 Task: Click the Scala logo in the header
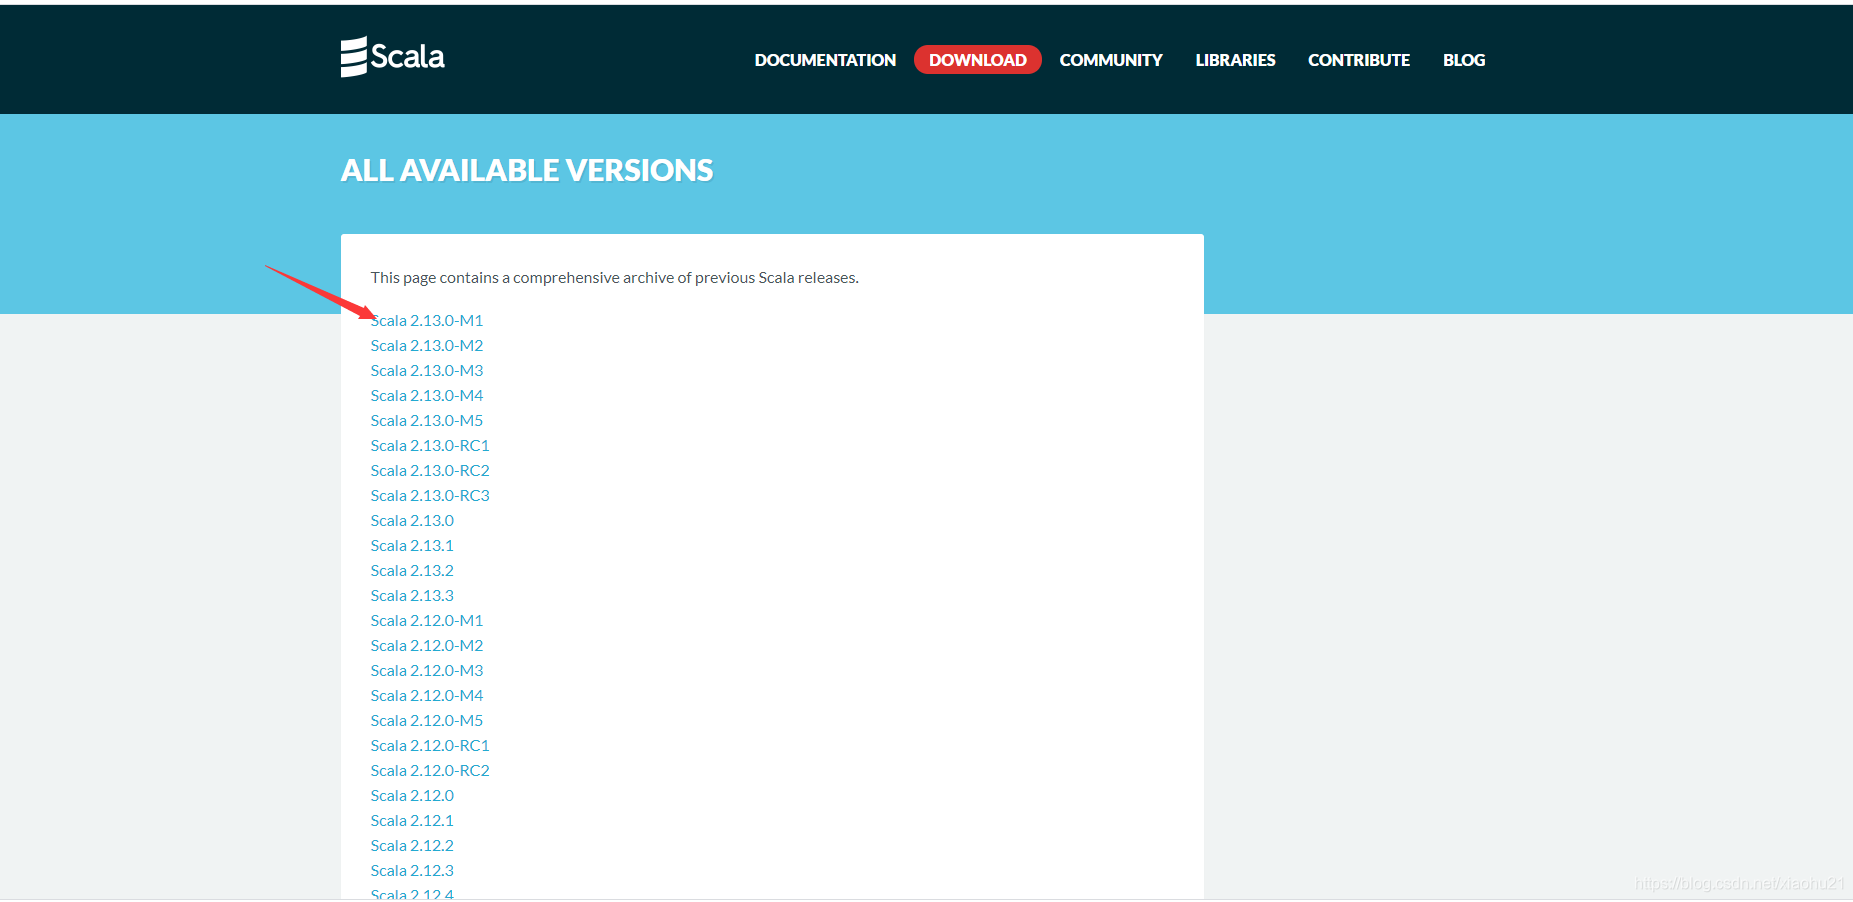[392, 57]
